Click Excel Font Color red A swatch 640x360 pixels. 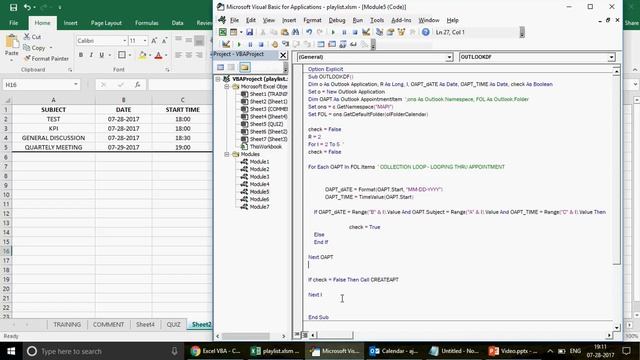[x=159, y=55]
